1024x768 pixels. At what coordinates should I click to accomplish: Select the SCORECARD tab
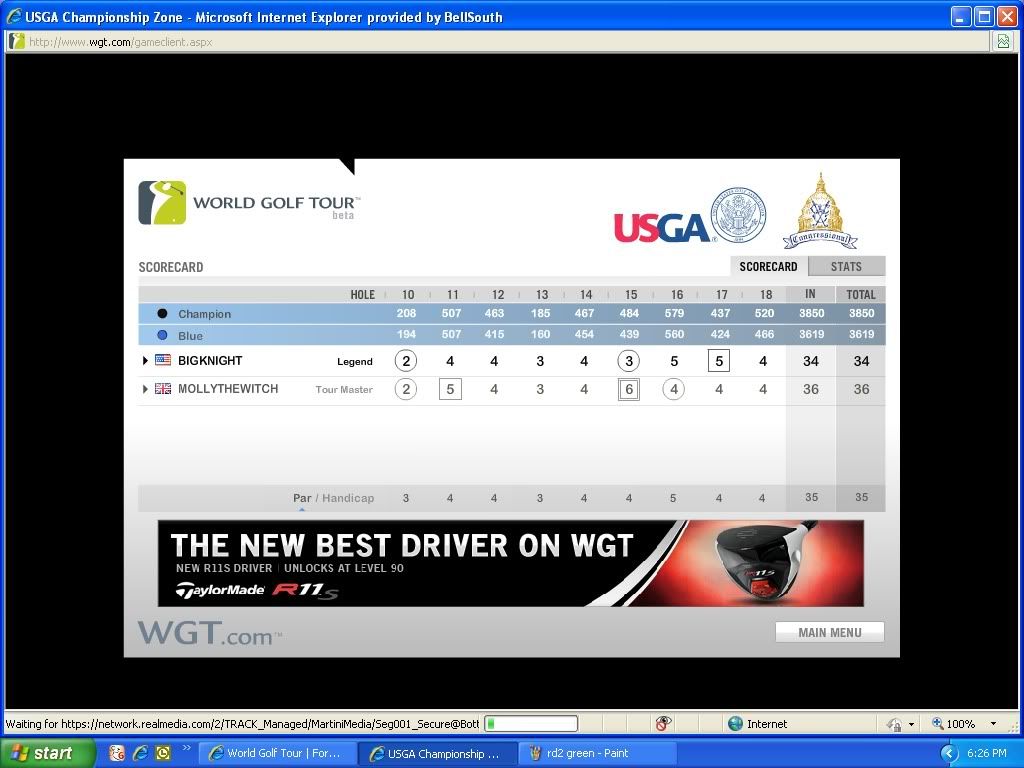click(768, 267)
